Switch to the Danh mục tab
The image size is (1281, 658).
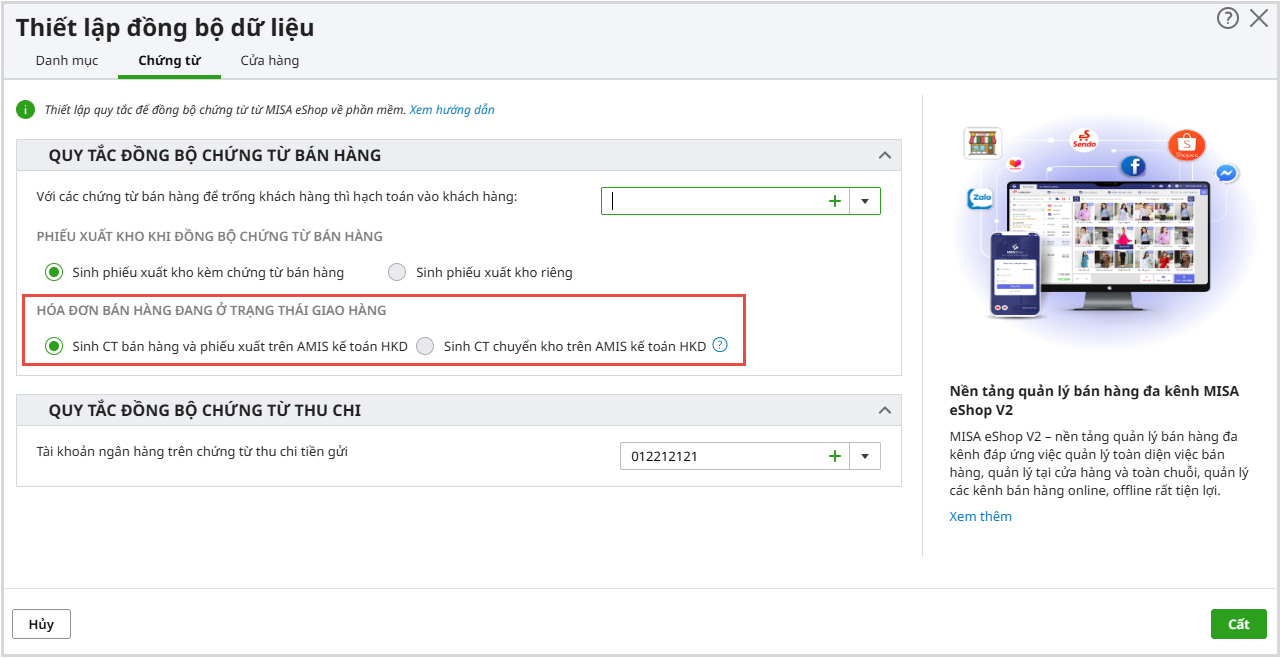(x=67, y=61)
